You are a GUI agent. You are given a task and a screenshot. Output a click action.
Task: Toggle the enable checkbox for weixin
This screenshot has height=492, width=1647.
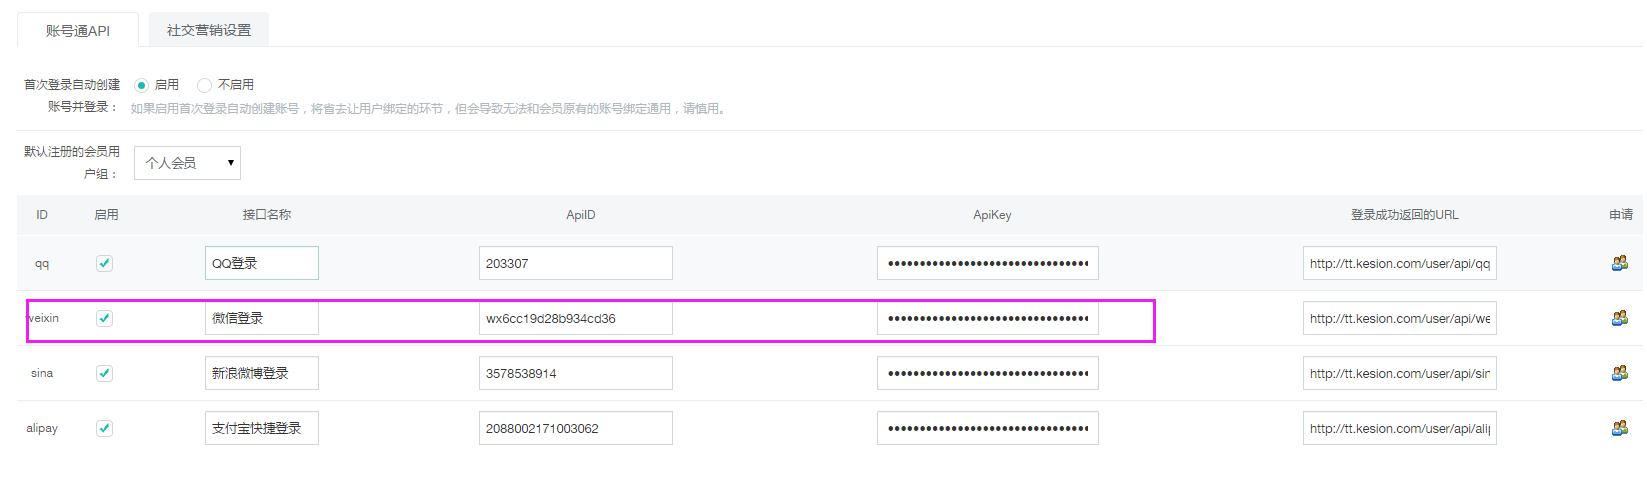(x=104, y=318)
